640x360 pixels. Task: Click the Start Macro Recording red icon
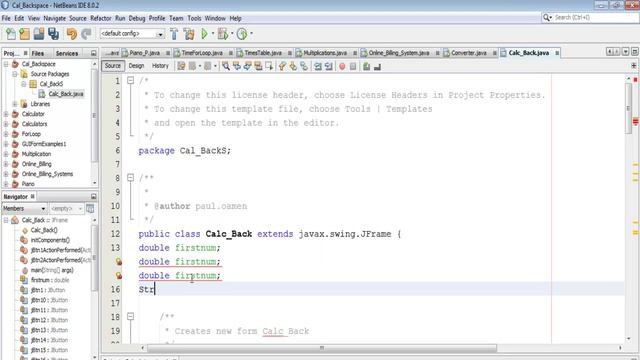pyautogui.click(x=342, y=66)
